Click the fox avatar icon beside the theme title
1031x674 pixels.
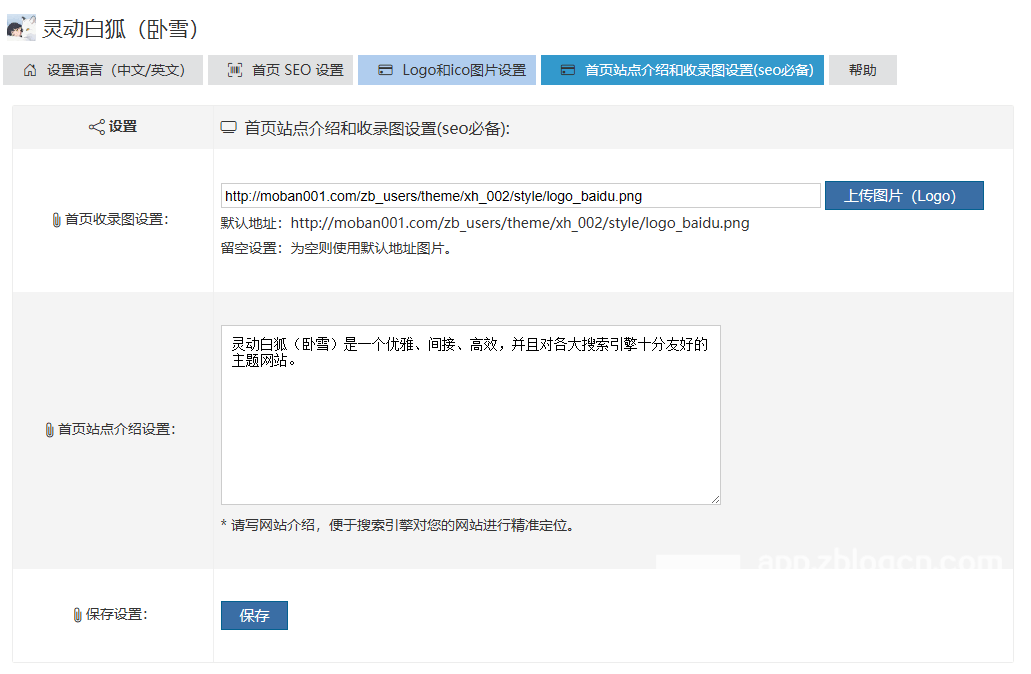[x=21, y=27]
